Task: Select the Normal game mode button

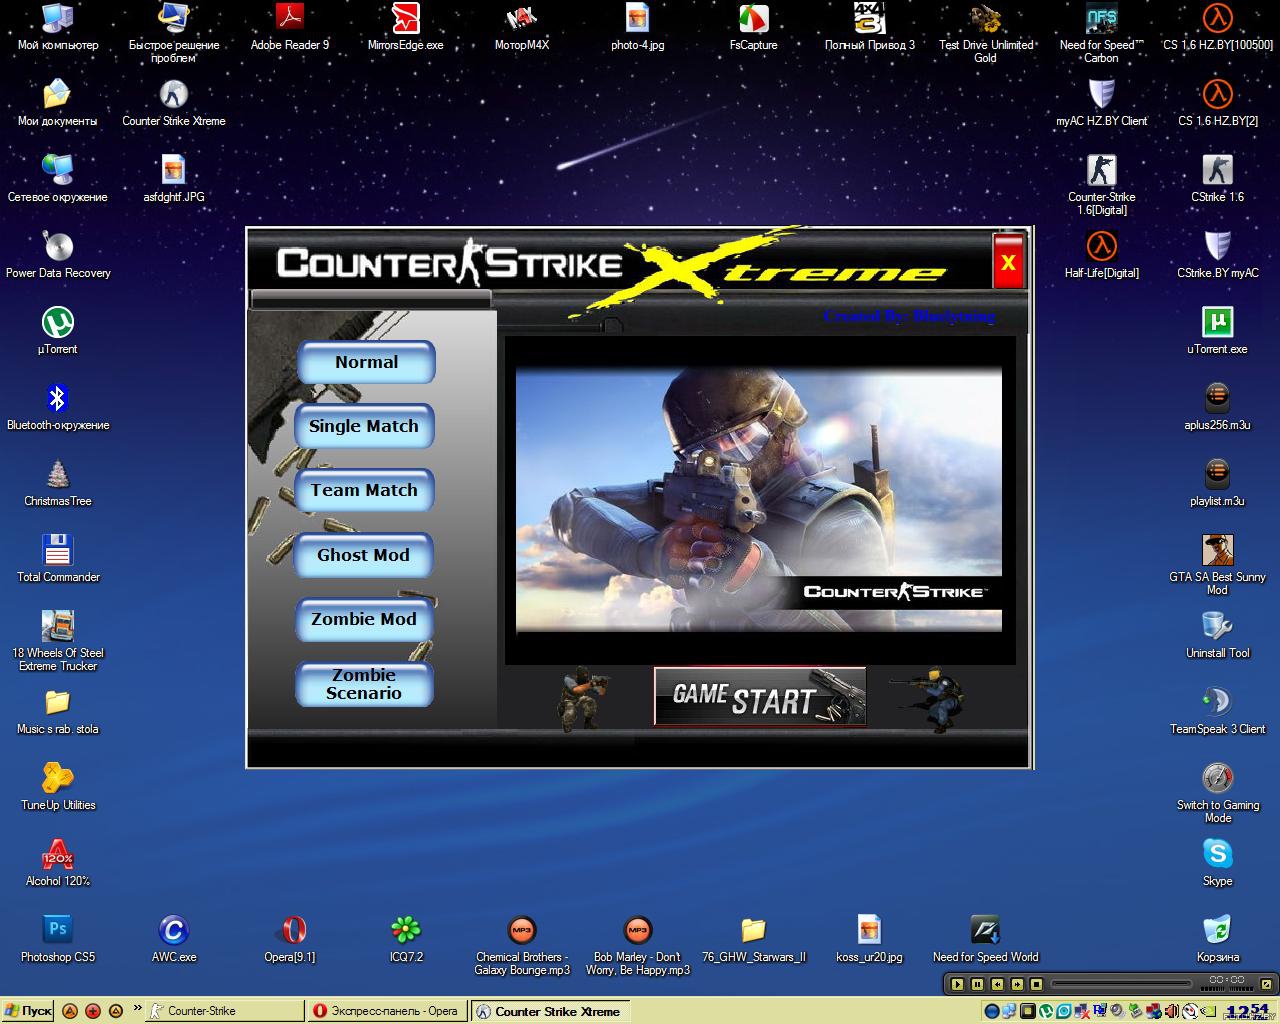Action: (x=366, y=362)
